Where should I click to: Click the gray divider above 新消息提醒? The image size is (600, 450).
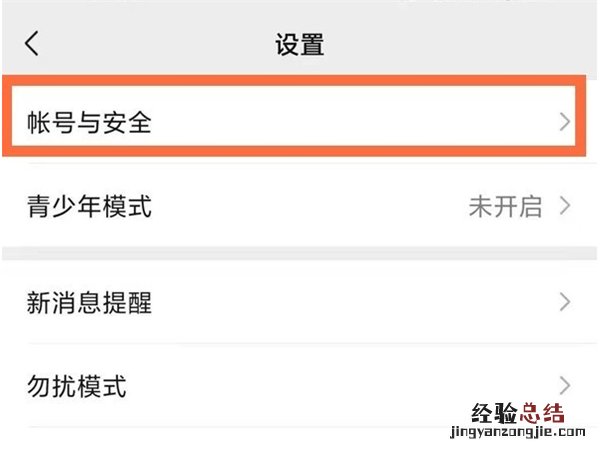point(300,254)
